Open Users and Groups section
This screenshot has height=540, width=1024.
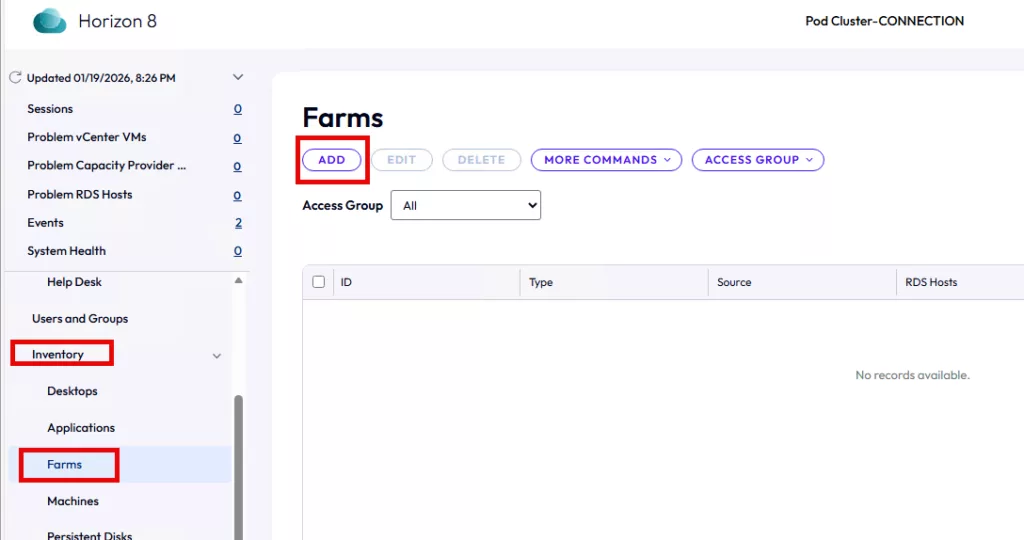(80, 319)
